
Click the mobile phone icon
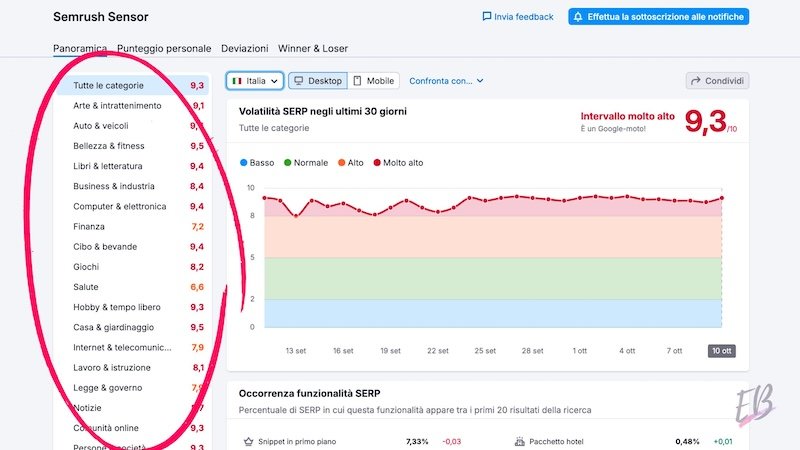pyautogui.click(x=357, y=81)
